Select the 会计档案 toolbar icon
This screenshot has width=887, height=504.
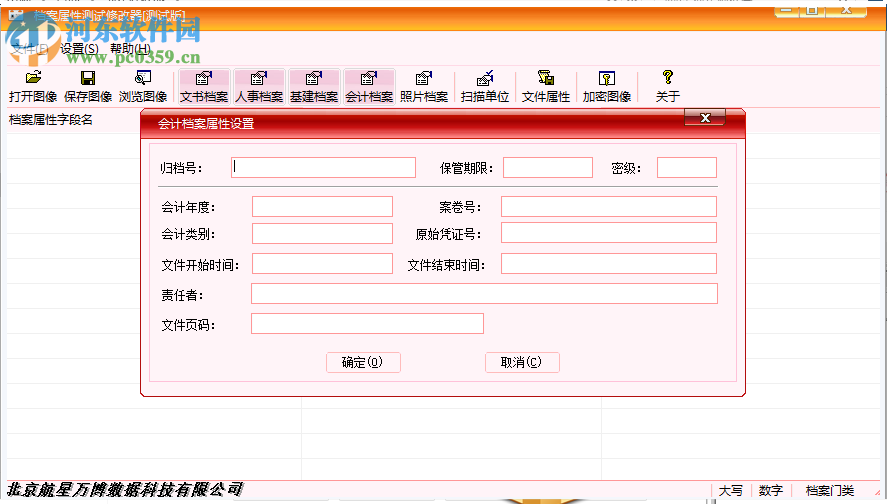coord(369,87)
